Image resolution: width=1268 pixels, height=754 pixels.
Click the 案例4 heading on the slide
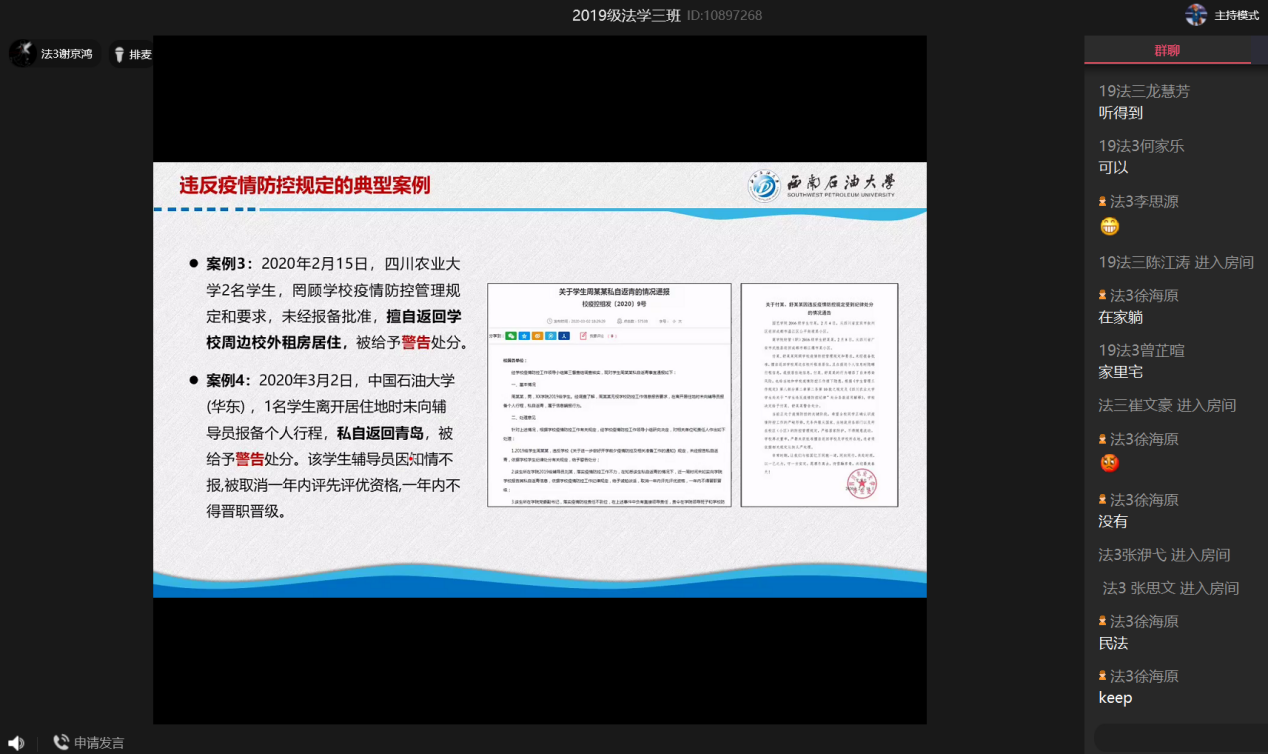coord(228,380)
